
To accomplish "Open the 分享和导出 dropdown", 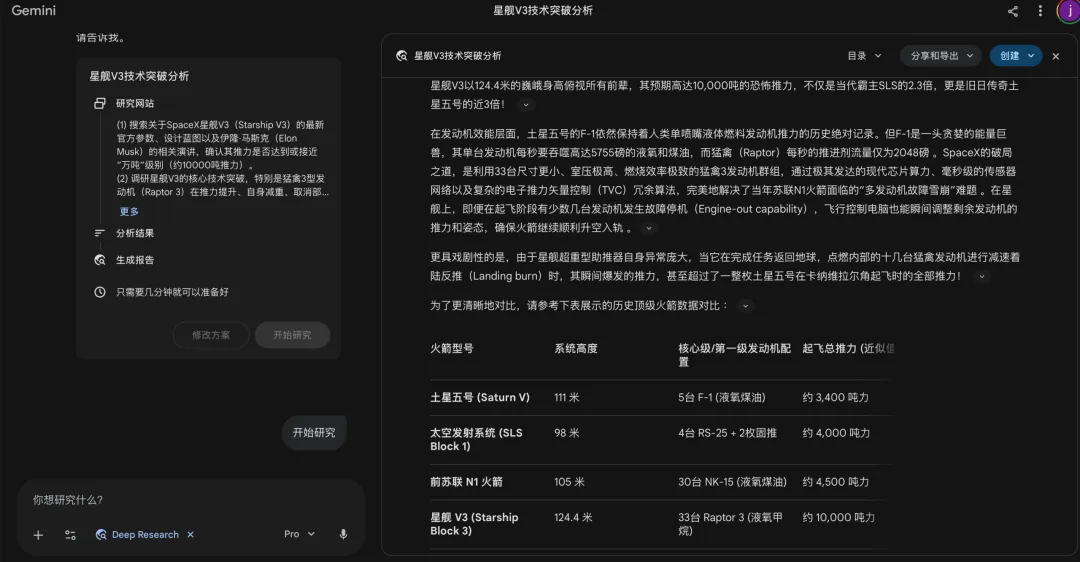I will tap(942, 56).
